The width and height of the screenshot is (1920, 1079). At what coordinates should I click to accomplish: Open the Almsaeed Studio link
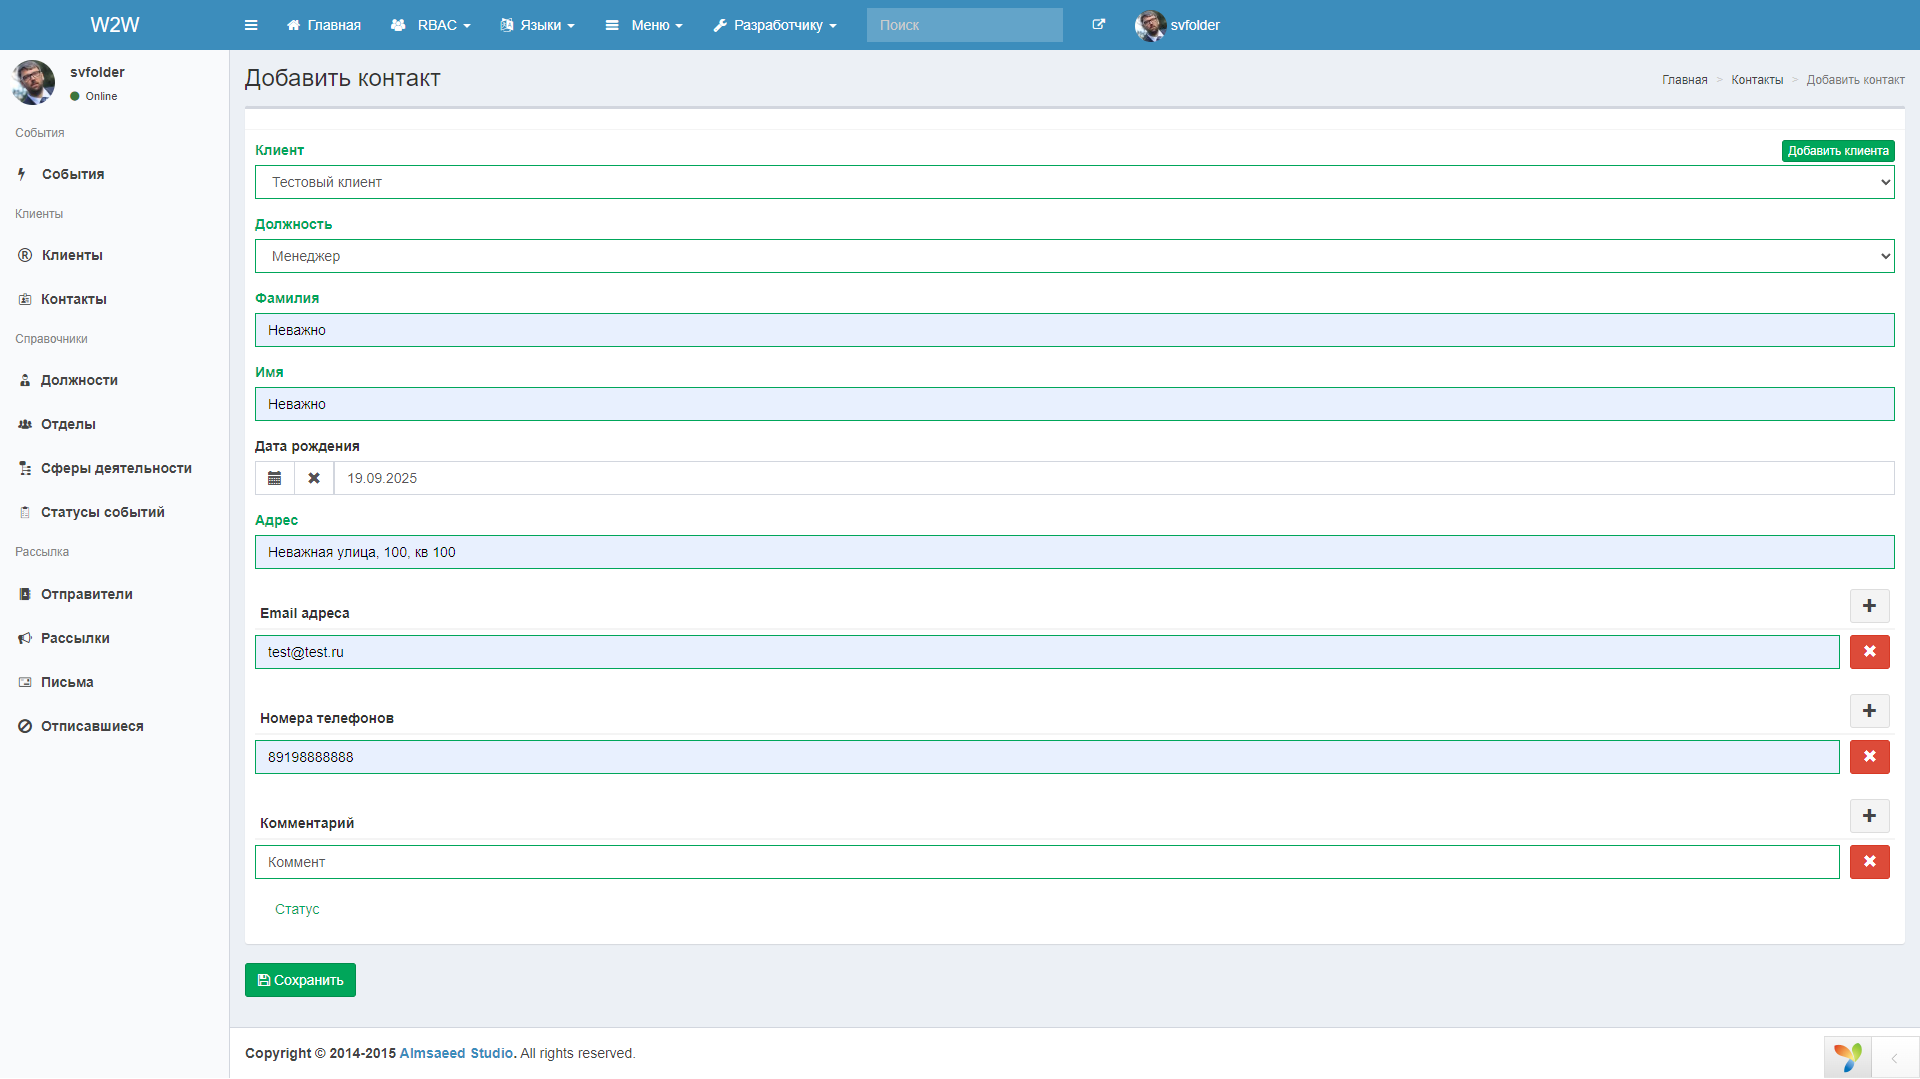(x=456, y=1053)
